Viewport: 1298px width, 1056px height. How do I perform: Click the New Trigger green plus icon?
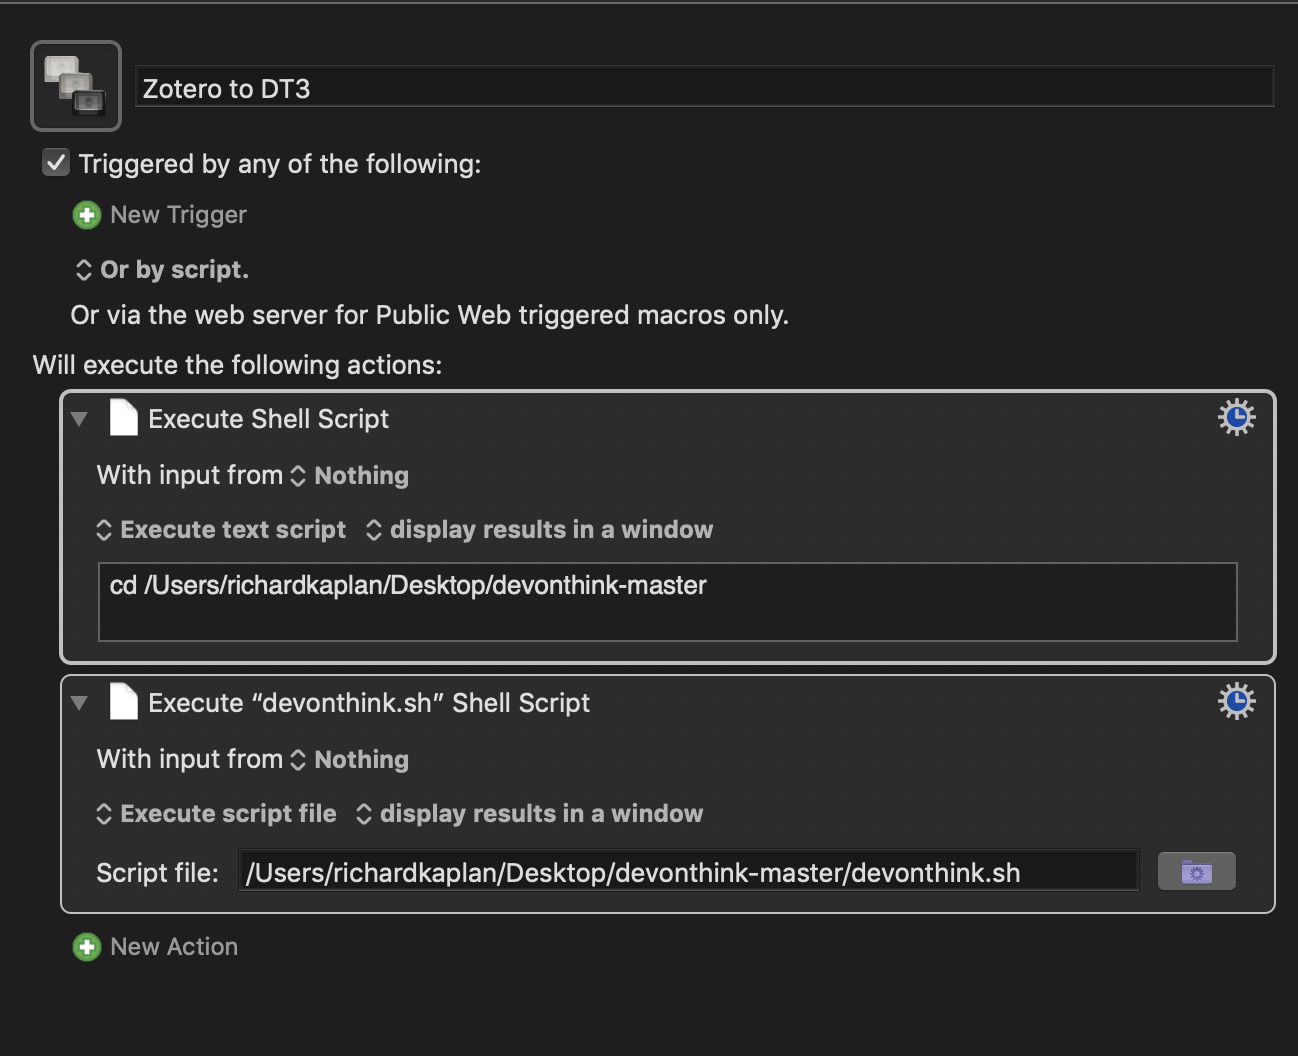87,214
